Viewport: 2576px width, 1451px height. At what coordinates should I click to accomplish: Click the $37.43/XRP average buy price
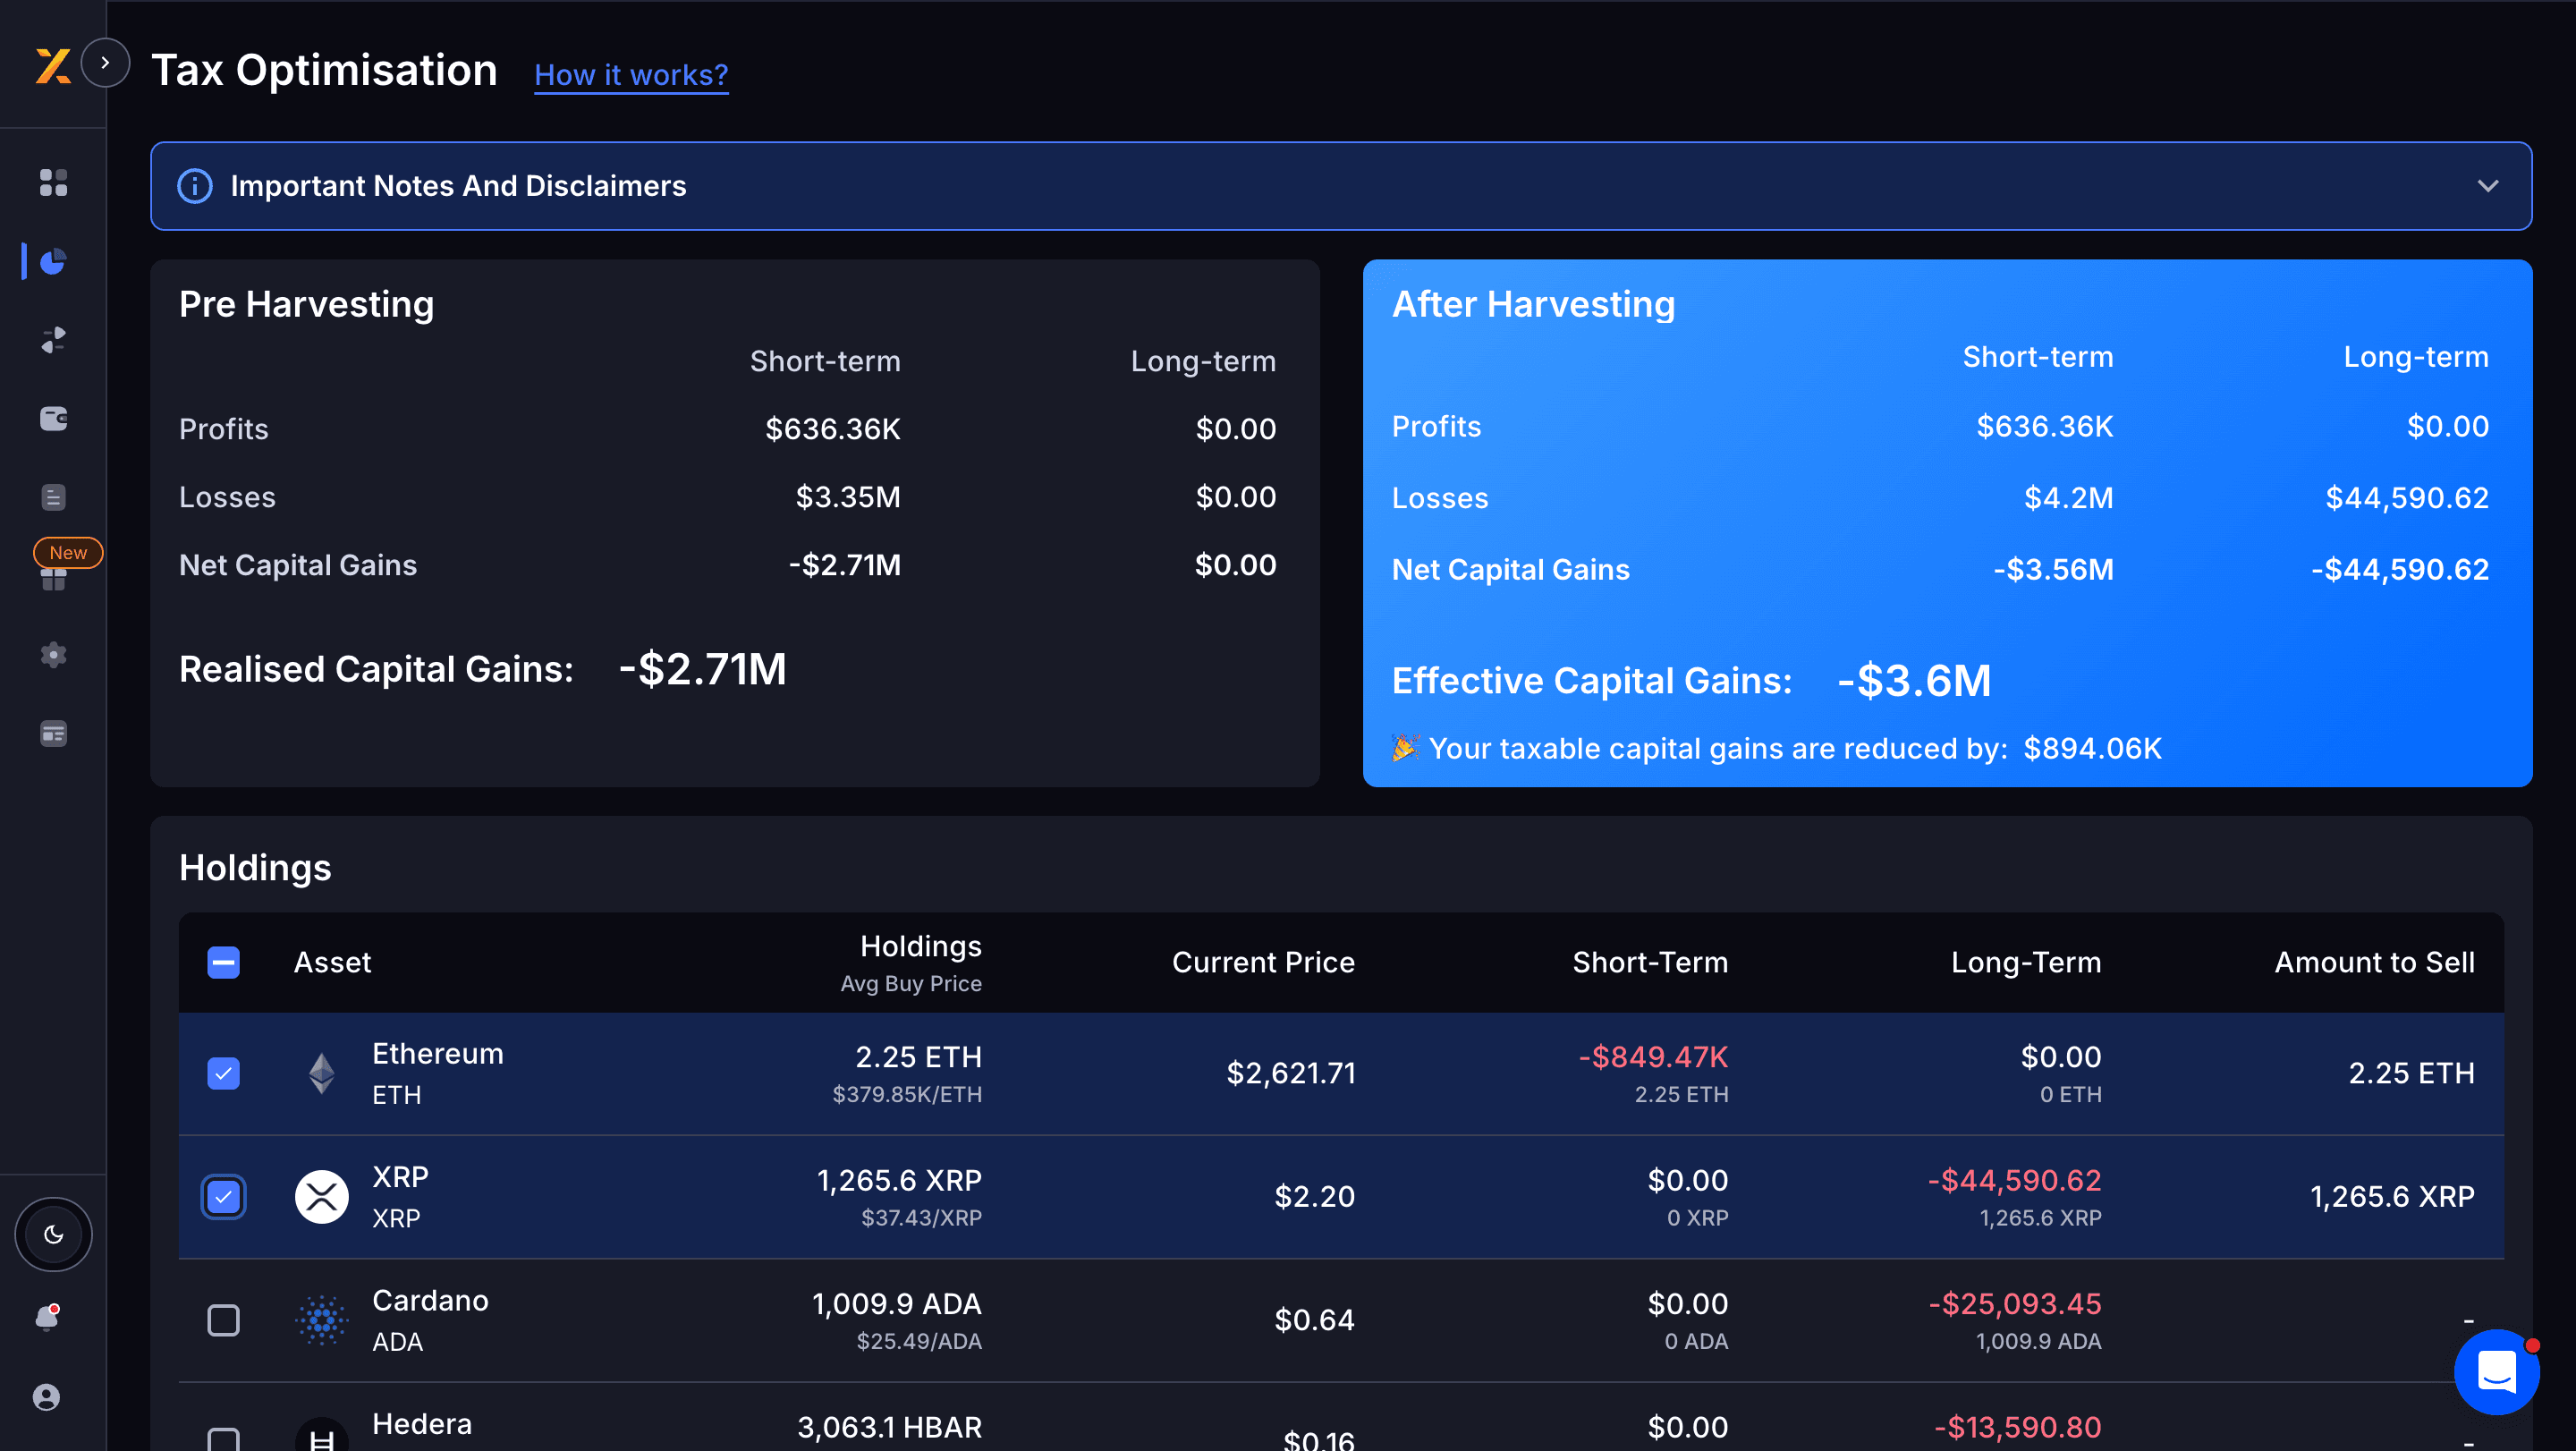pyautogui.click(x=921, y=1218)
